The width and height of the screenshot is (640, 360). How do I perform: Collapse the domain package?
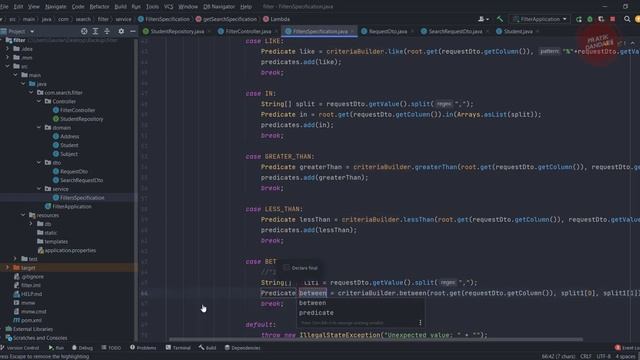point(39,127)
